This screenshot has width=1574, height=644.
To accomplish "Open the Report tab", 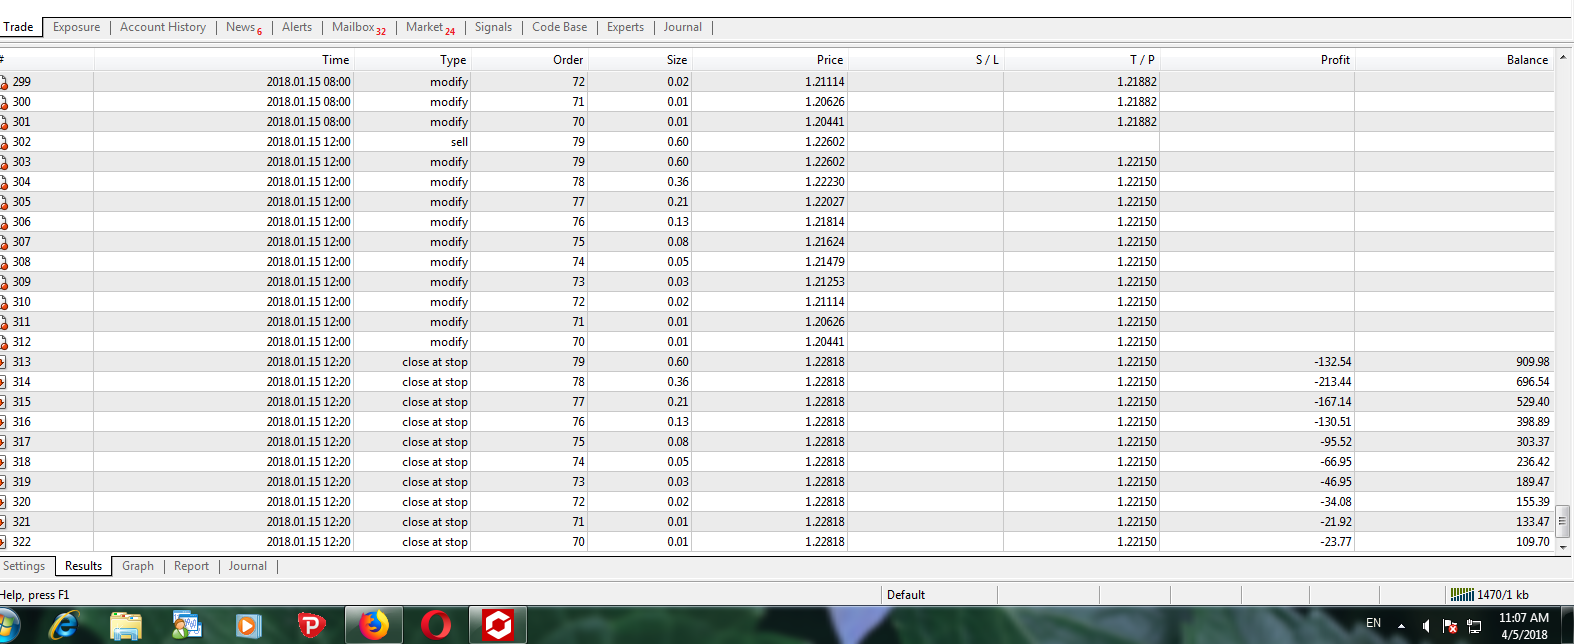I will (x=191, y=566).
